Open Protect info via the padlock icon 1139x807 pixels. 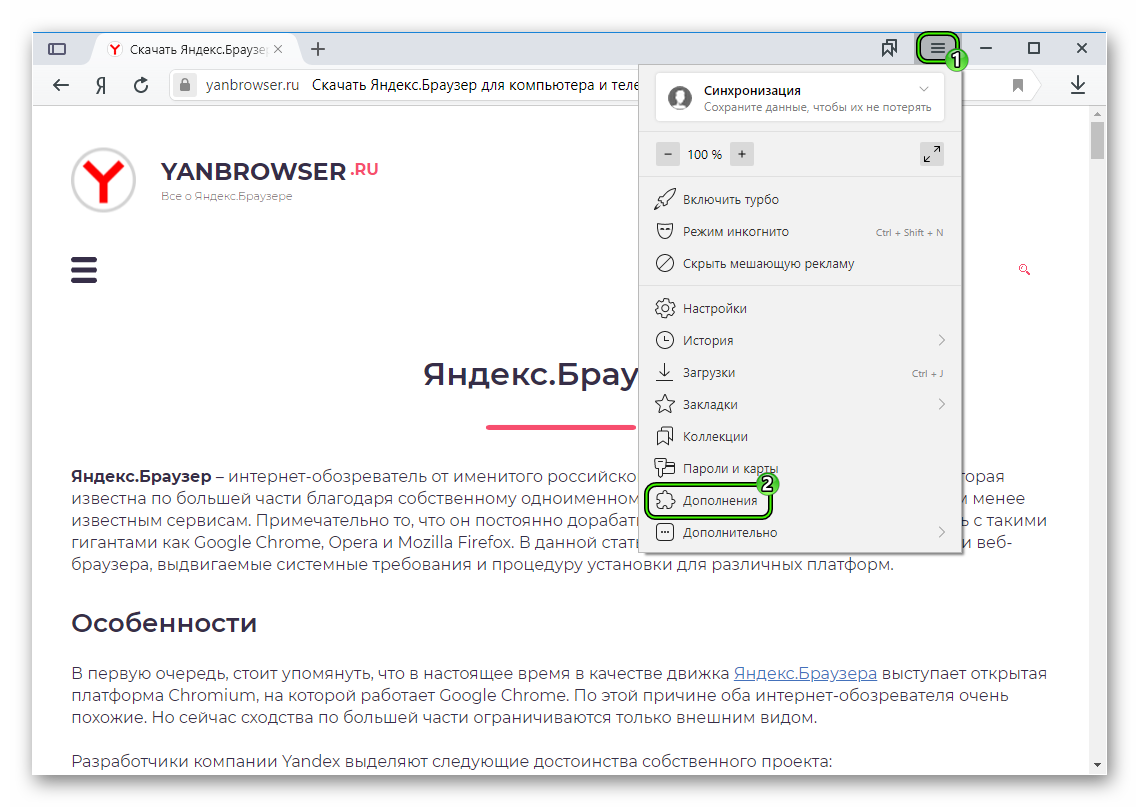pyautogui.click(x=185, y=85)
